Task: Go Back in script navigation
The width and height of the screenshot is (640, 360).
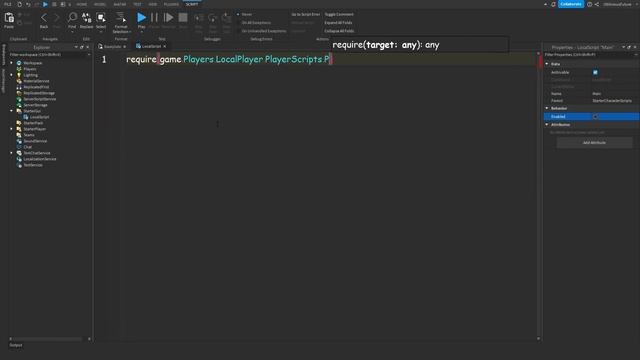Action: click(44, 18)
